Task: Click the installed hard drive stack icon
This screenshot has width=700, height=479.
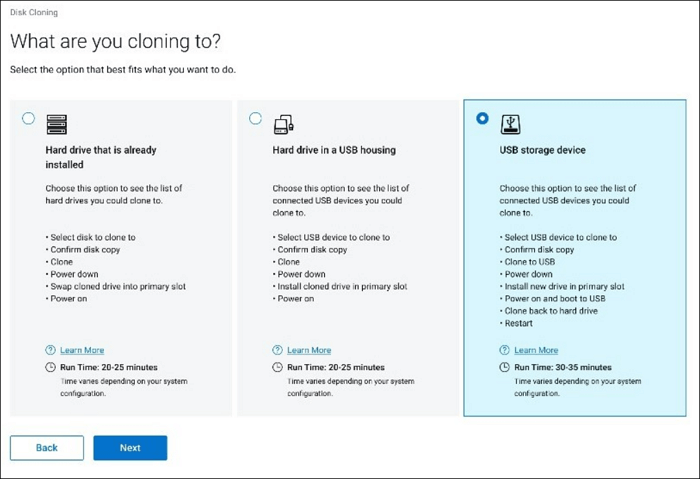Action: click(57, 125)
